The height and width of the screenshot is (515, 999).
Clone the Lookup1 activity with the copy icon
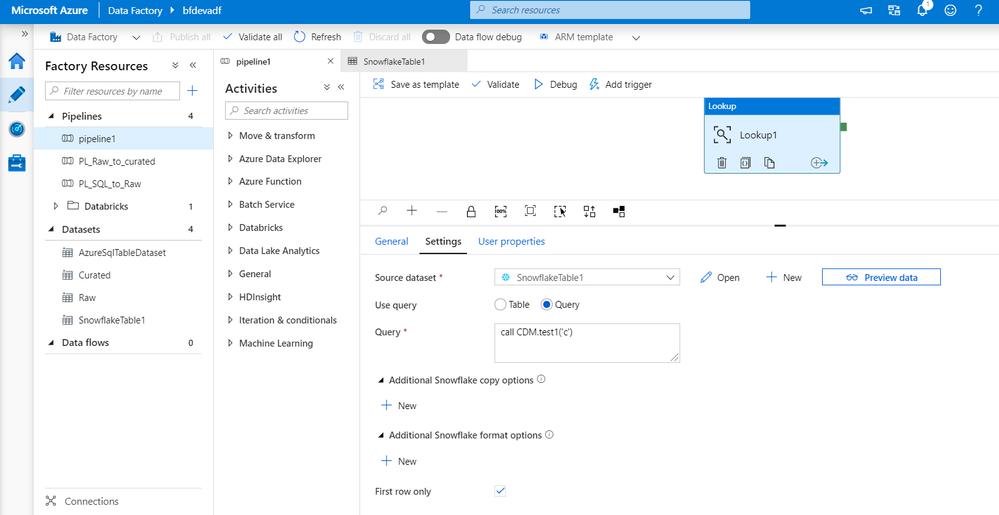click(x=769, y=163)
